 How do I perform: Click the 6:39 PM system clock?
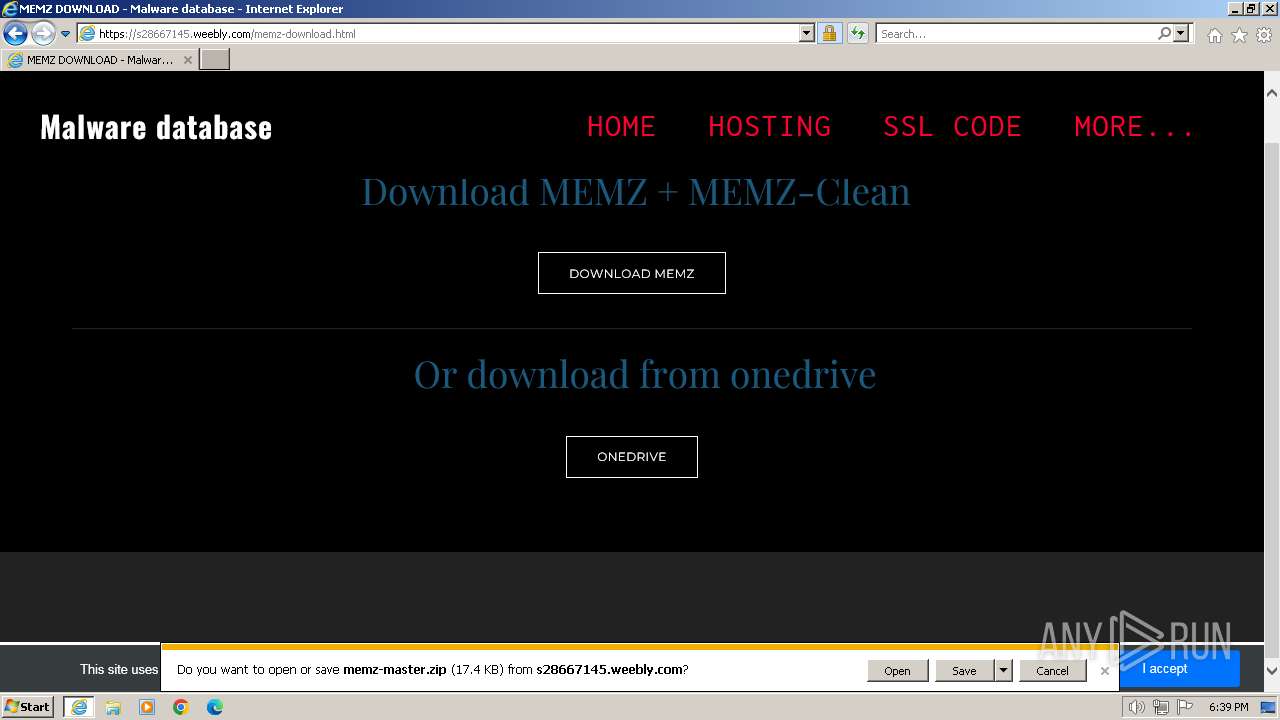[1229, 707]
